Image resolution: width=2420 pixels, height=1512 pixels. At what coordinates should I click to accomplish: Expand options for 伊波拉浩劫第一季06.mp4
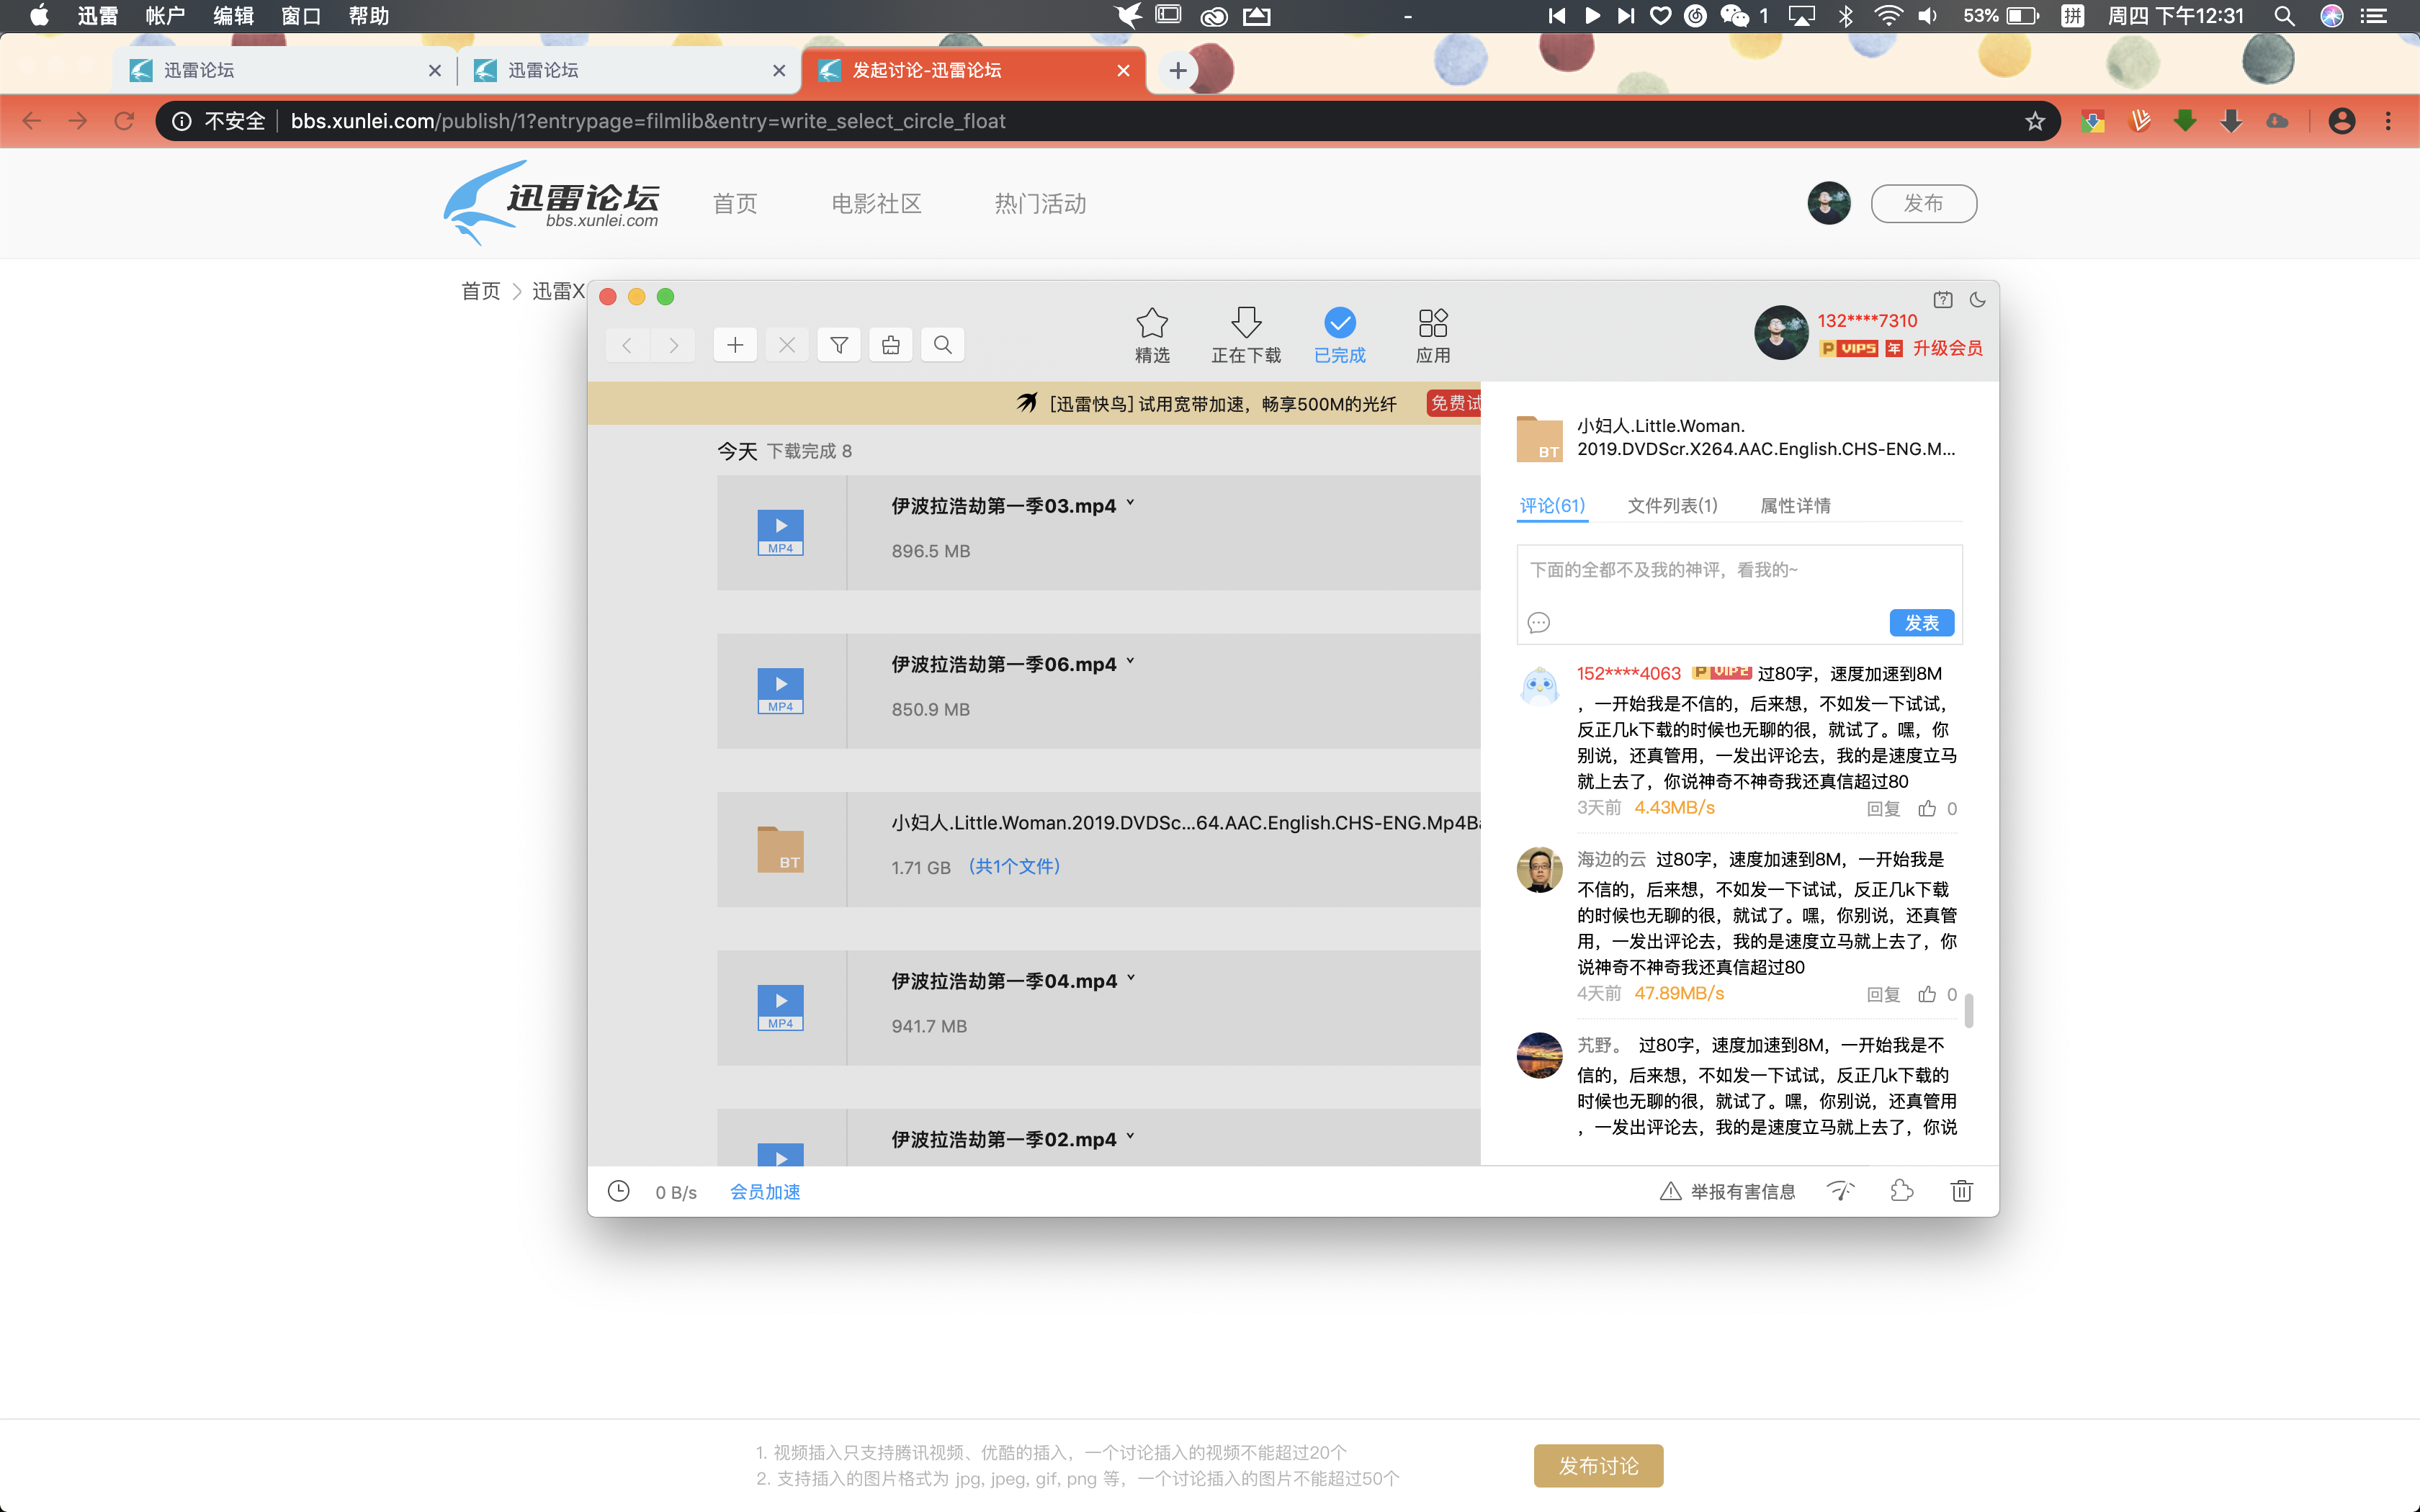pos(1131,661)
